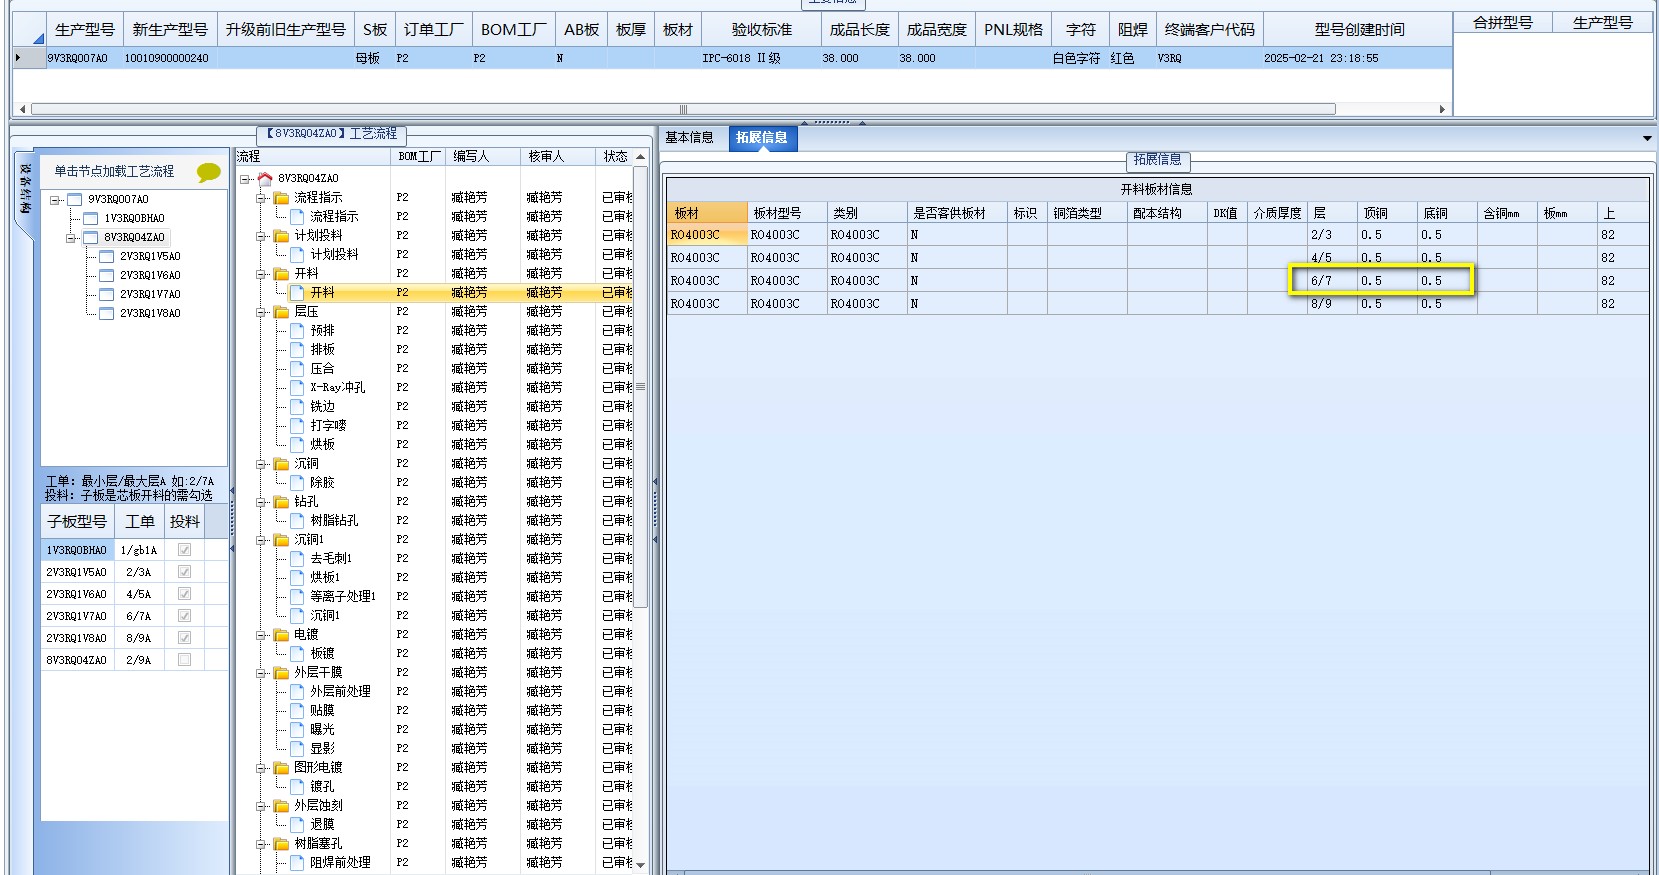Screen dimensions: 1659x875
Task: Click the 钻孔 folder icon
Action: [282, 502]
